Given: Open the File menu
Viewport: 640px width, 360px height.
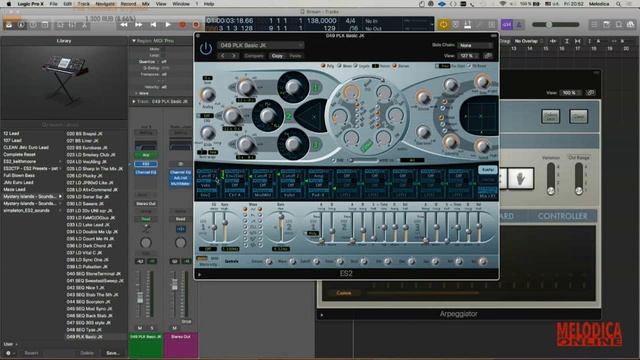Looking at the screenshot, I should [x=53, y=4].
